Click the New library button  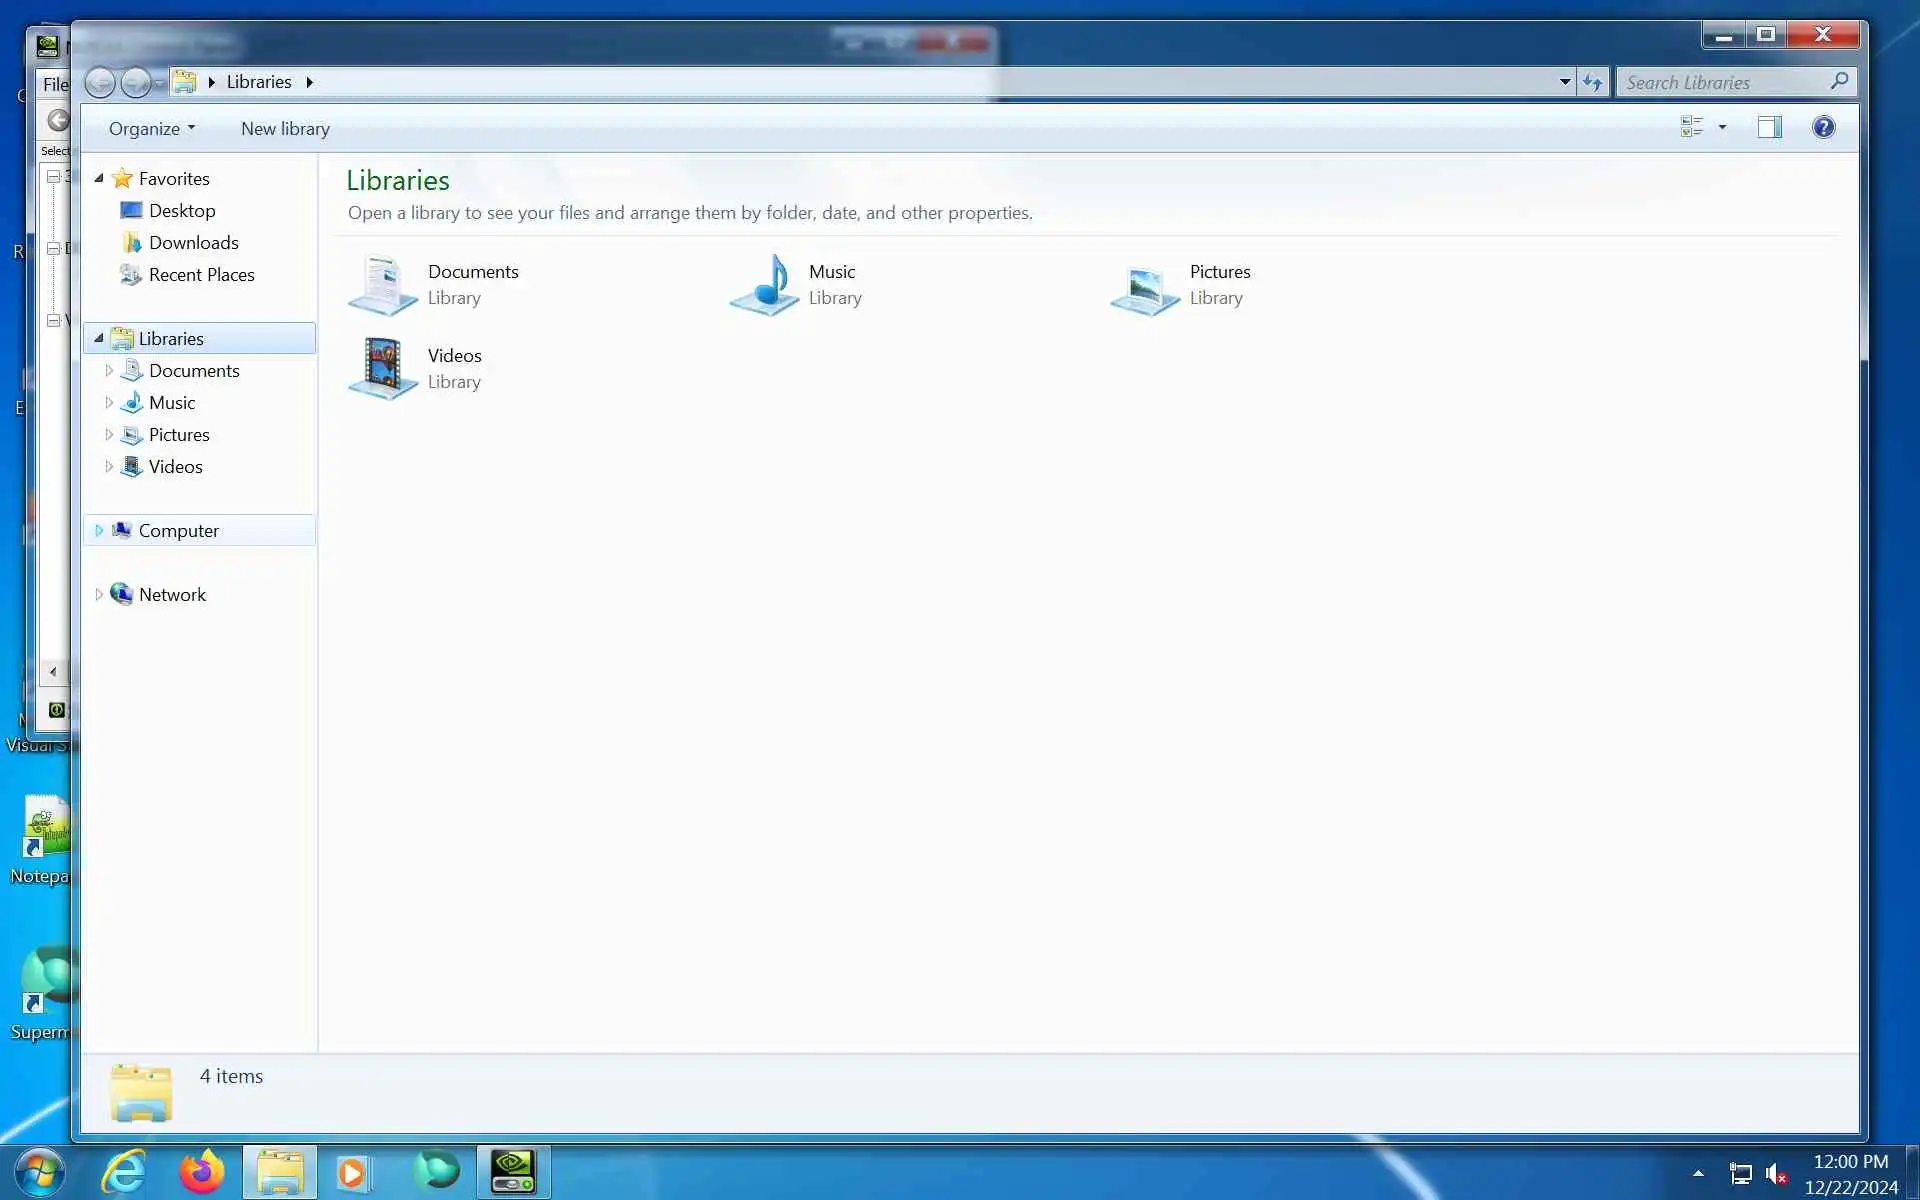(285, 128)
